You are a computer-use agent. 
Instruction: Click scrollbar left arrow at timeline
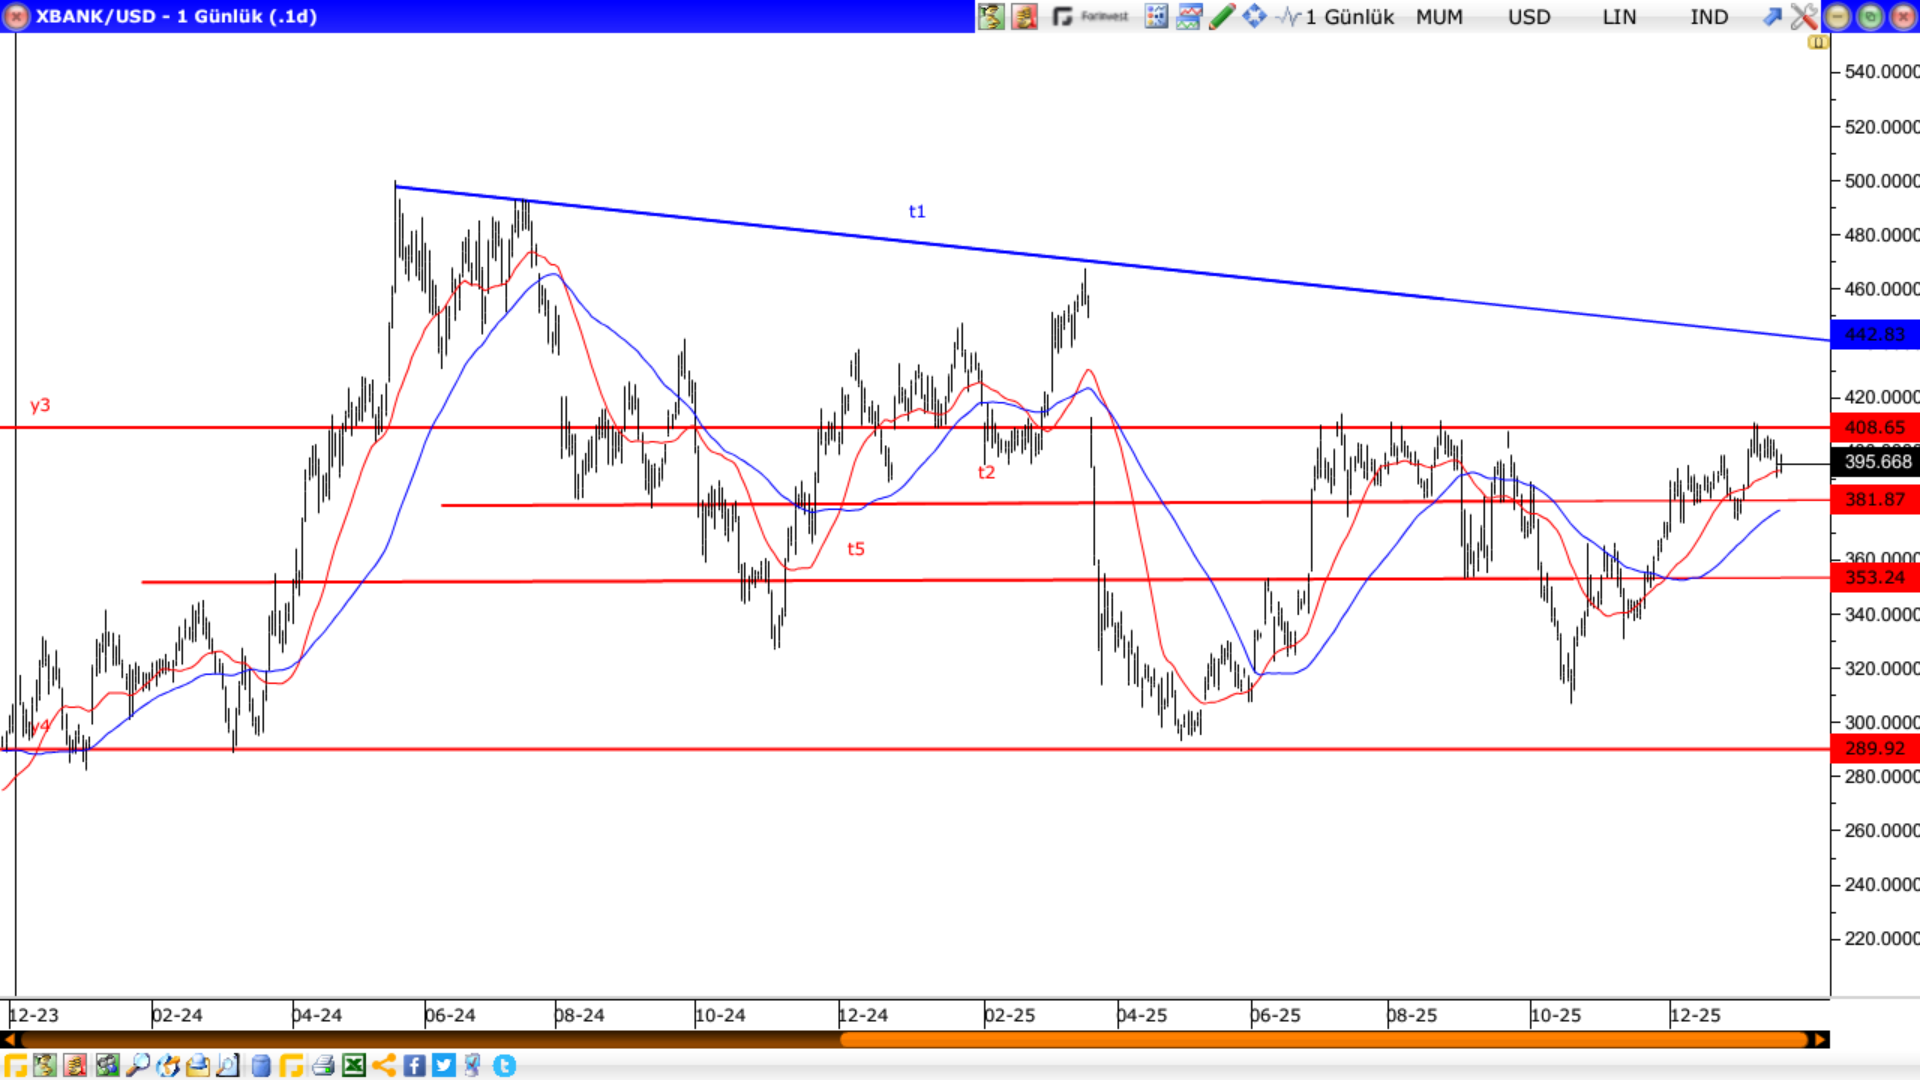[9, 1040]
